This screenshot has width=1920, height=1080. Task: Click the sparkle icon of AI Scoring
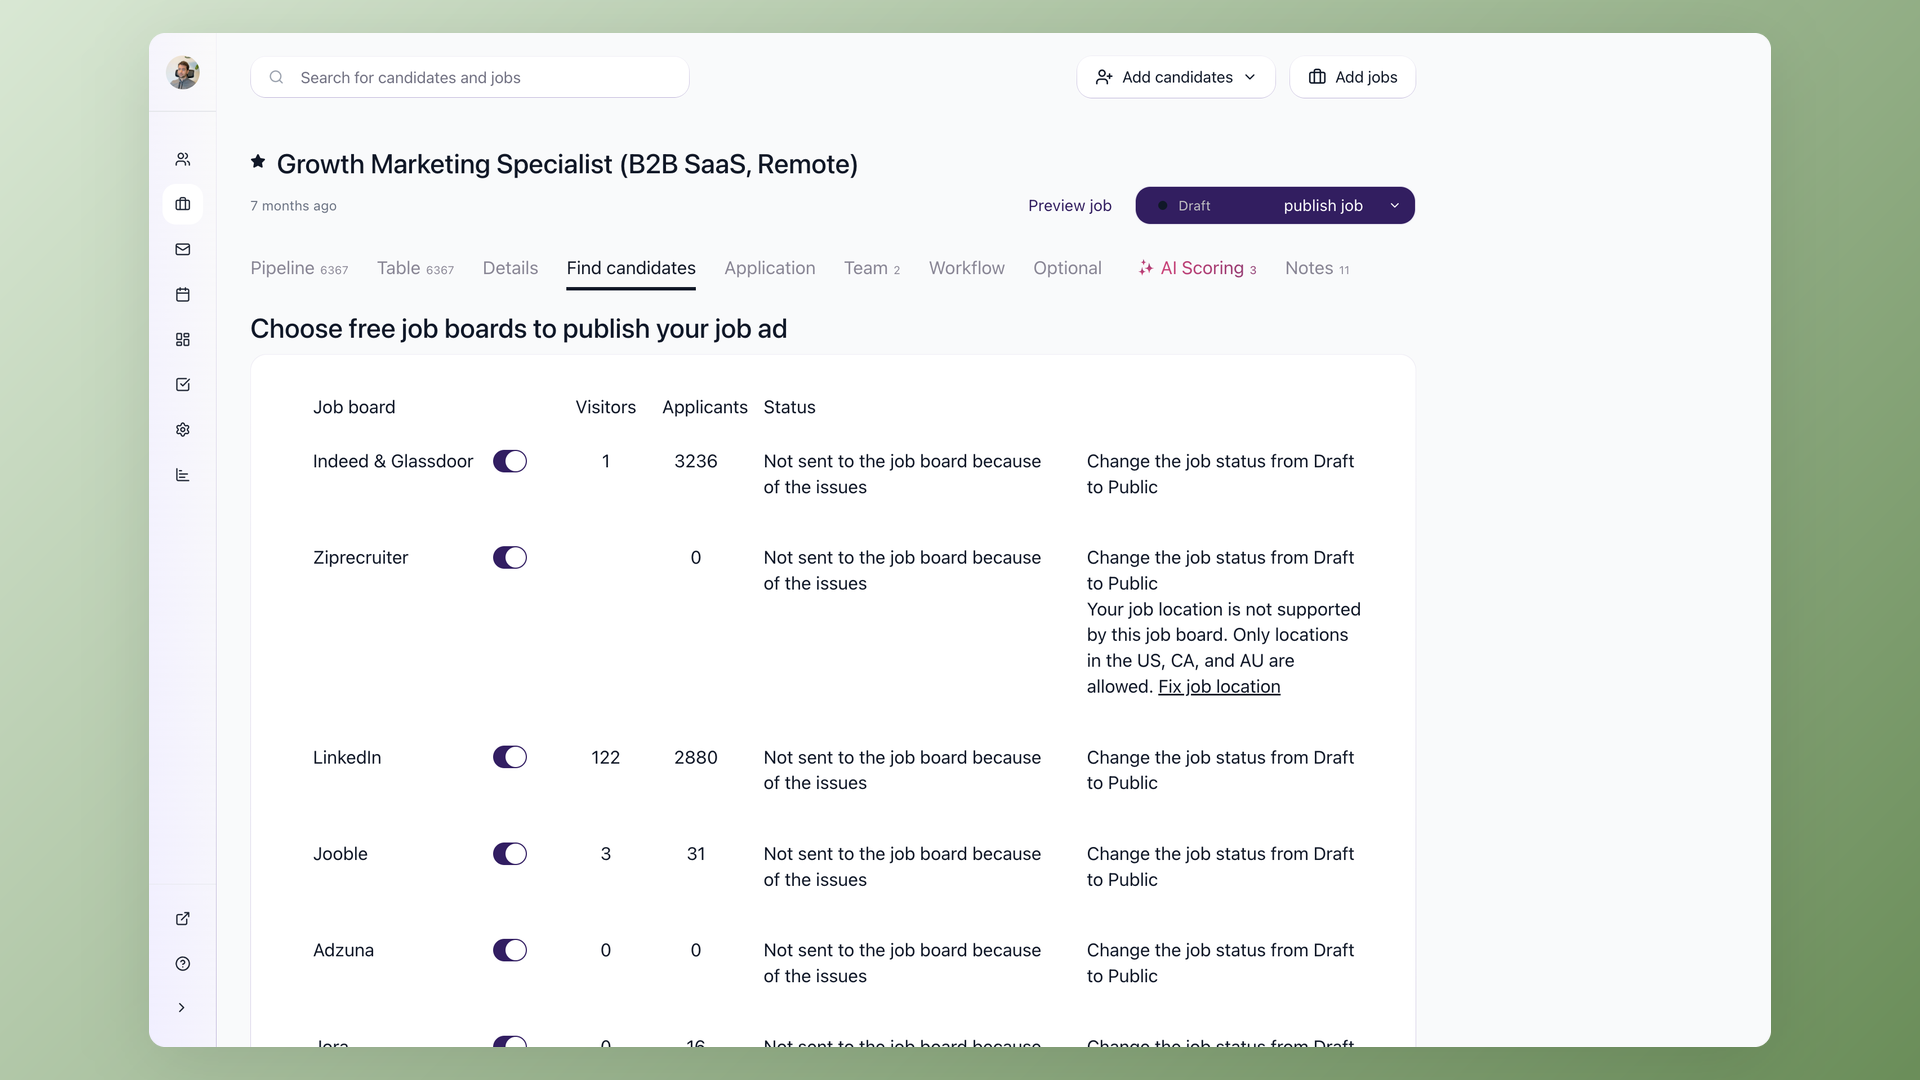click(1146, 268)
